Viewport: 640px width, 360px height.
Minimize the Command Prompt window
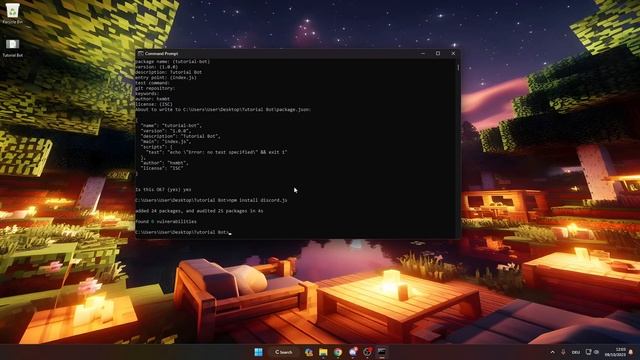pyautogui.click(x=423, y=53)
